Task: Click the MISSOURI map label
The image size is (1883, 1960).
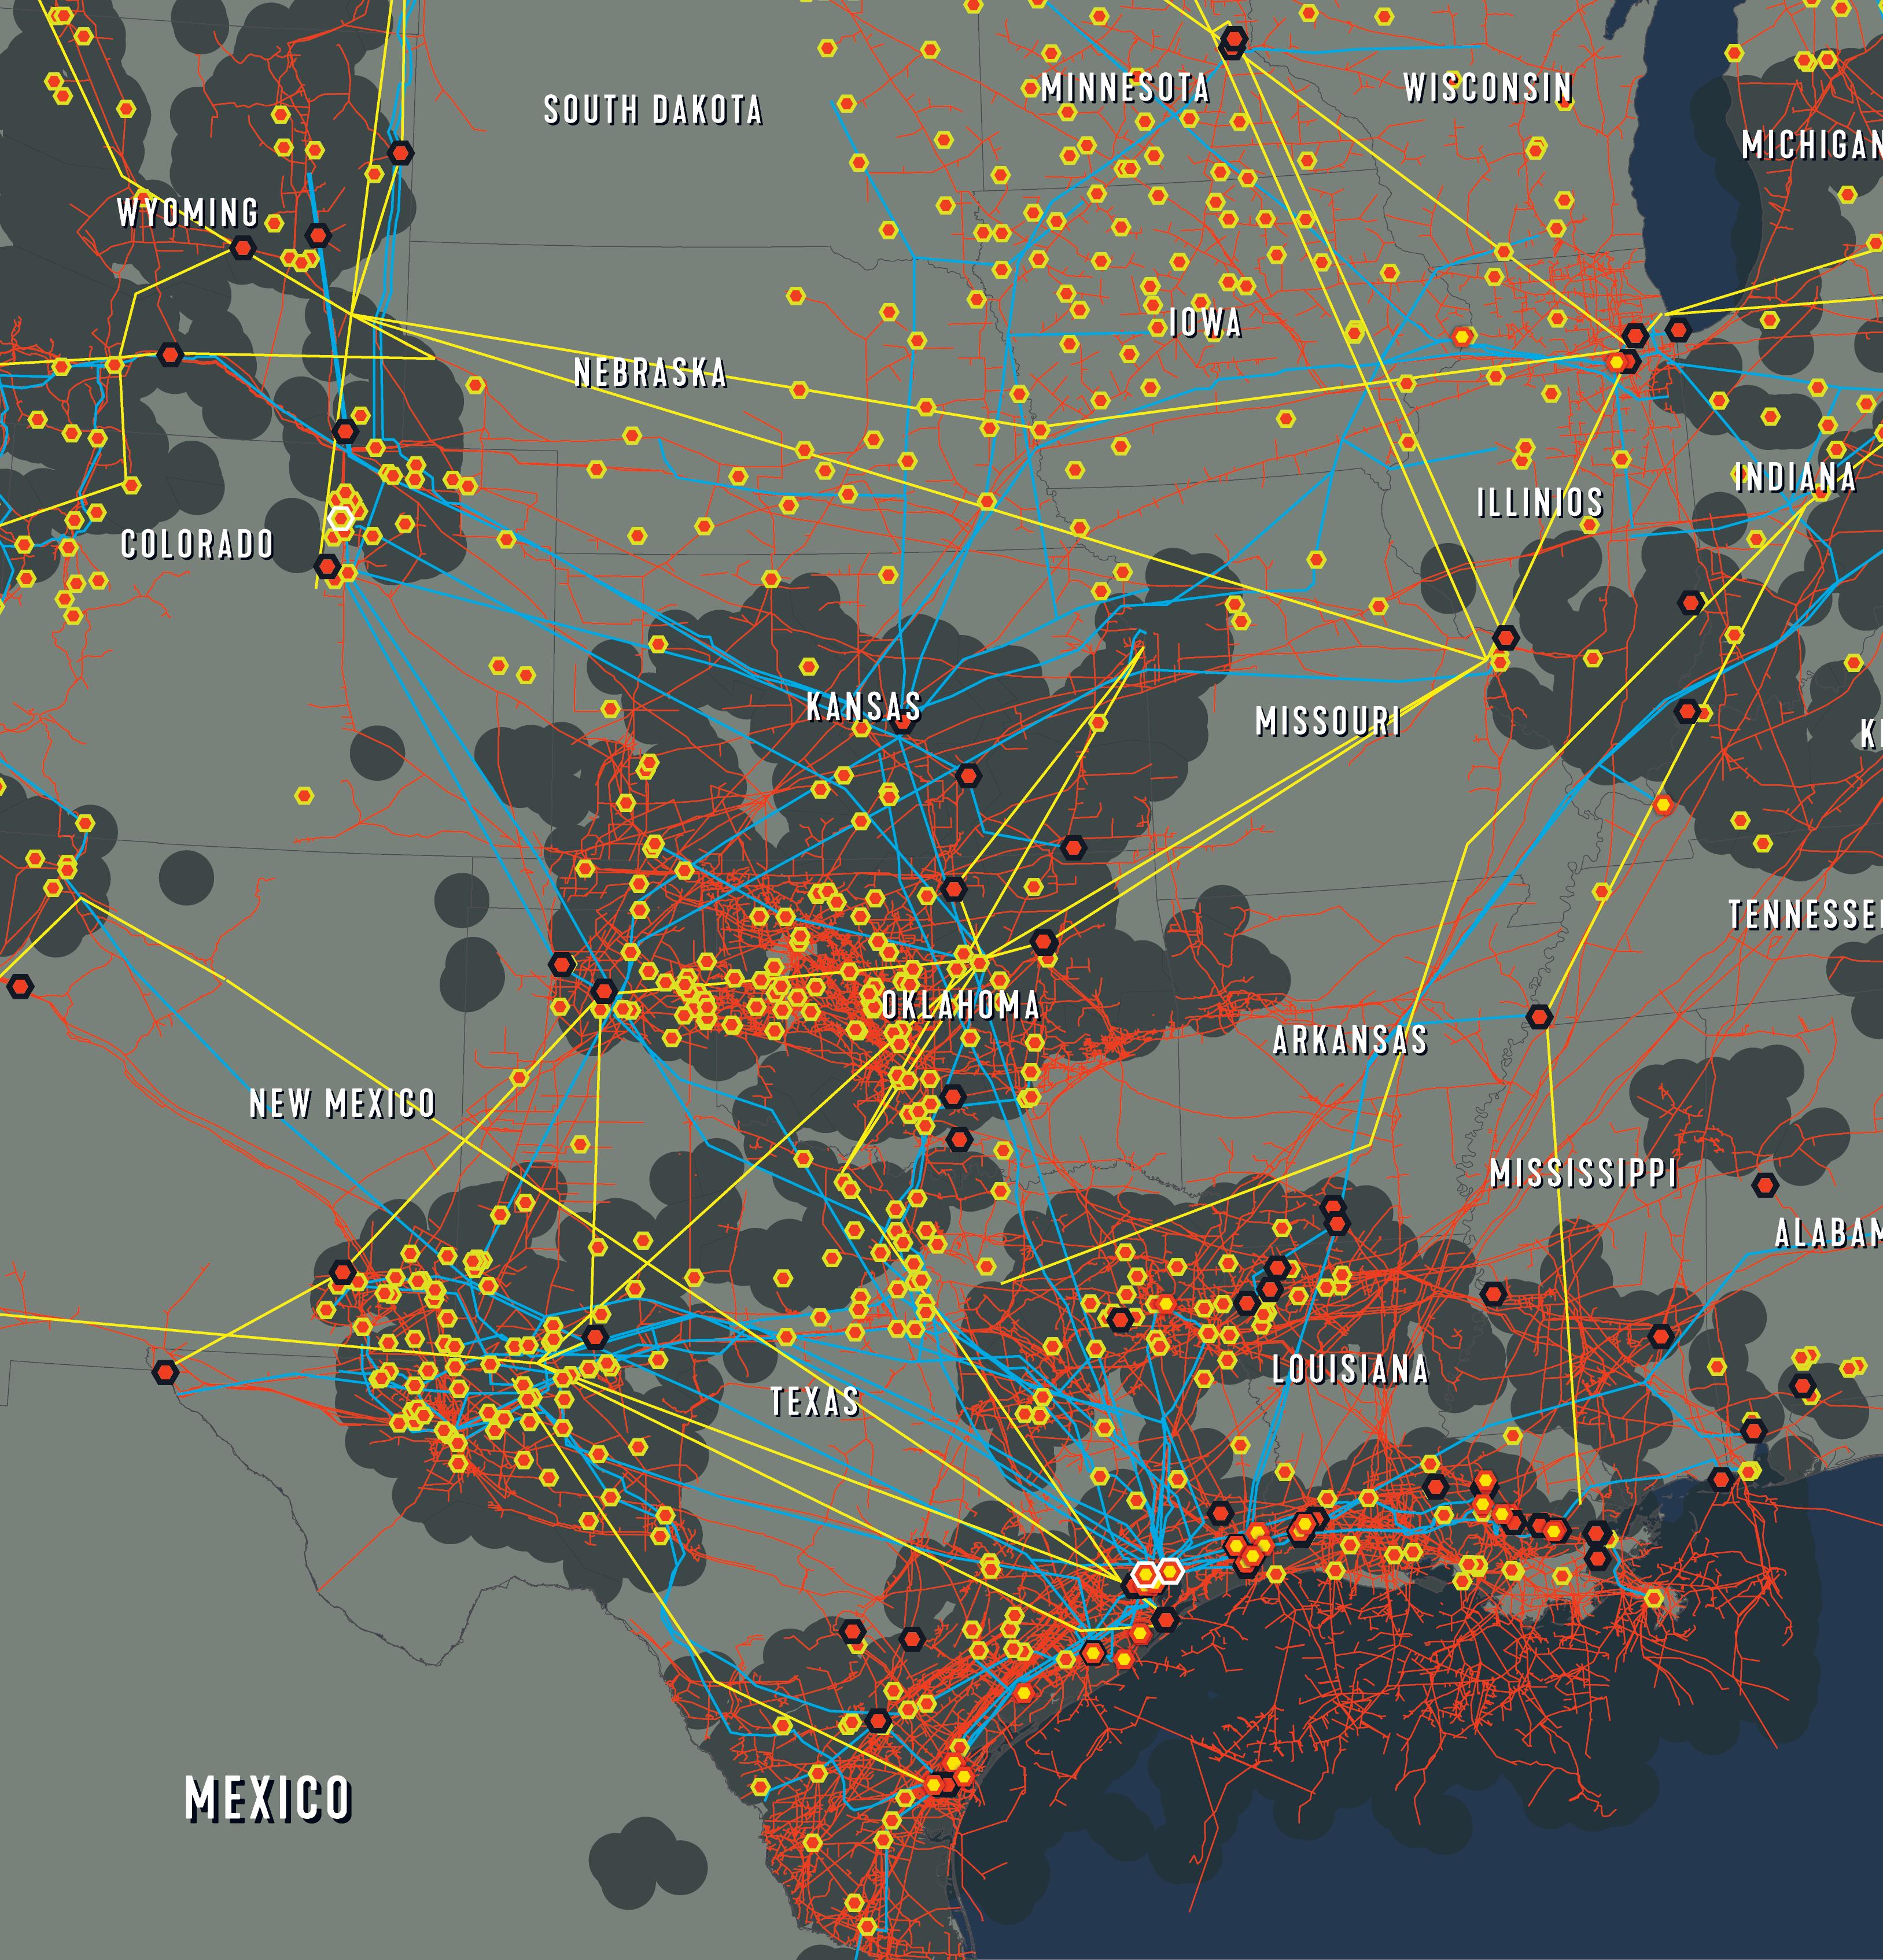Action: pyautogui.click(x=1328, y=721)
